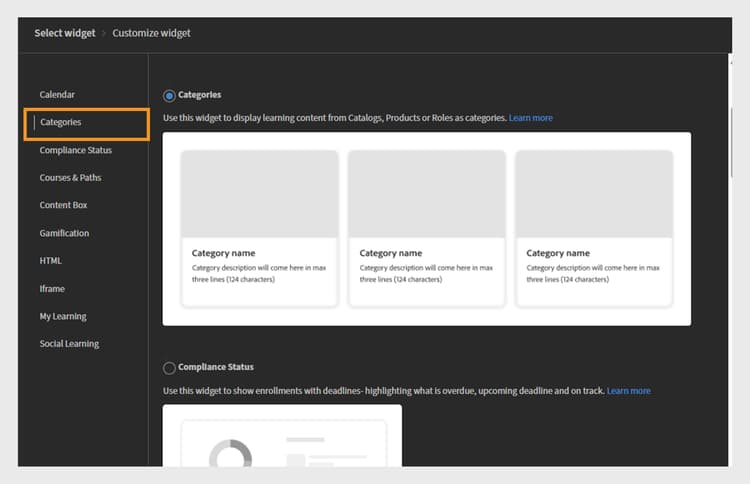Image resolution: width=750 pixels, height=484 pixels.
Task: Choose the Iframe widget option
Action: [52, 288]
